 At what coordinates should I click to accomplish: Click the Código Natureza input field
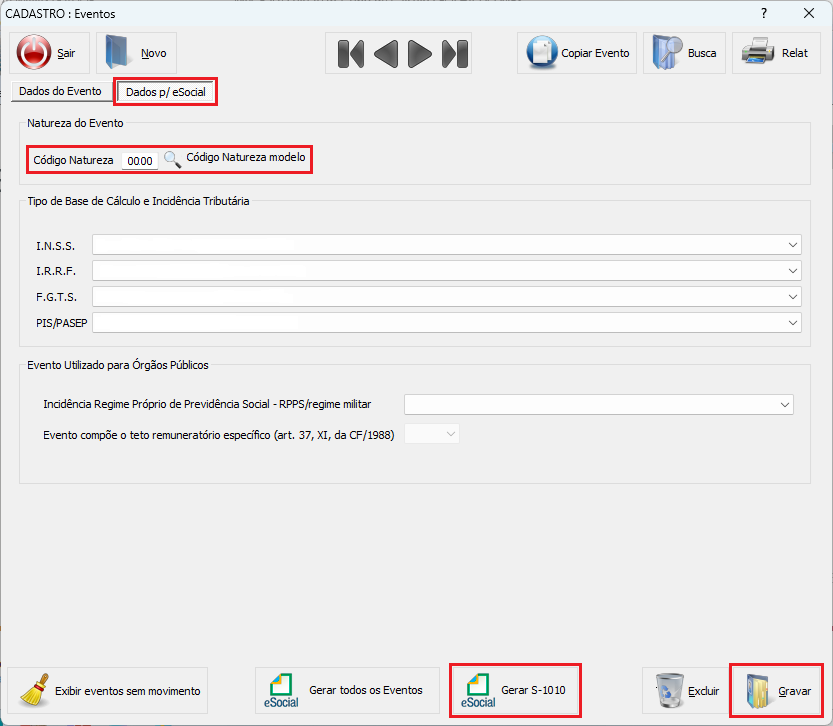click(x=140, y=160)
